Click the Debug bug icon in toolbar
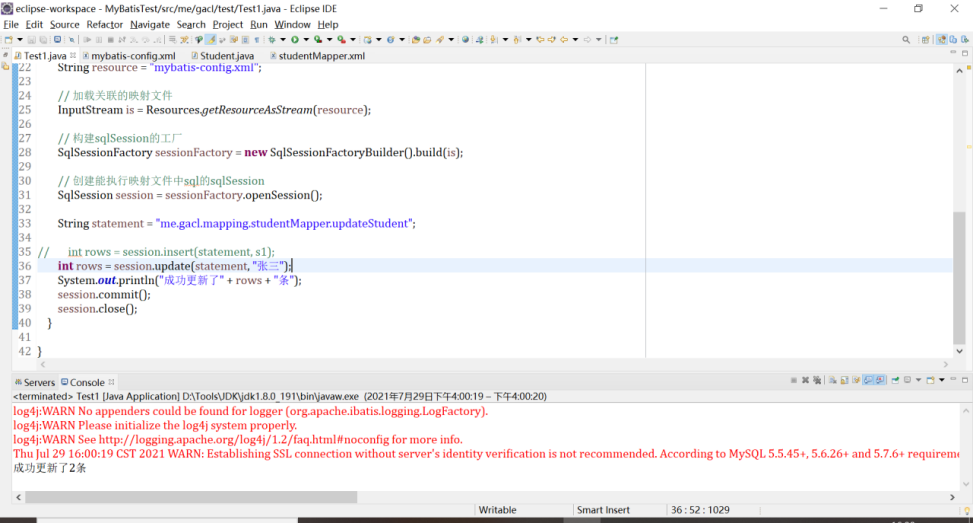 (271, 40)
